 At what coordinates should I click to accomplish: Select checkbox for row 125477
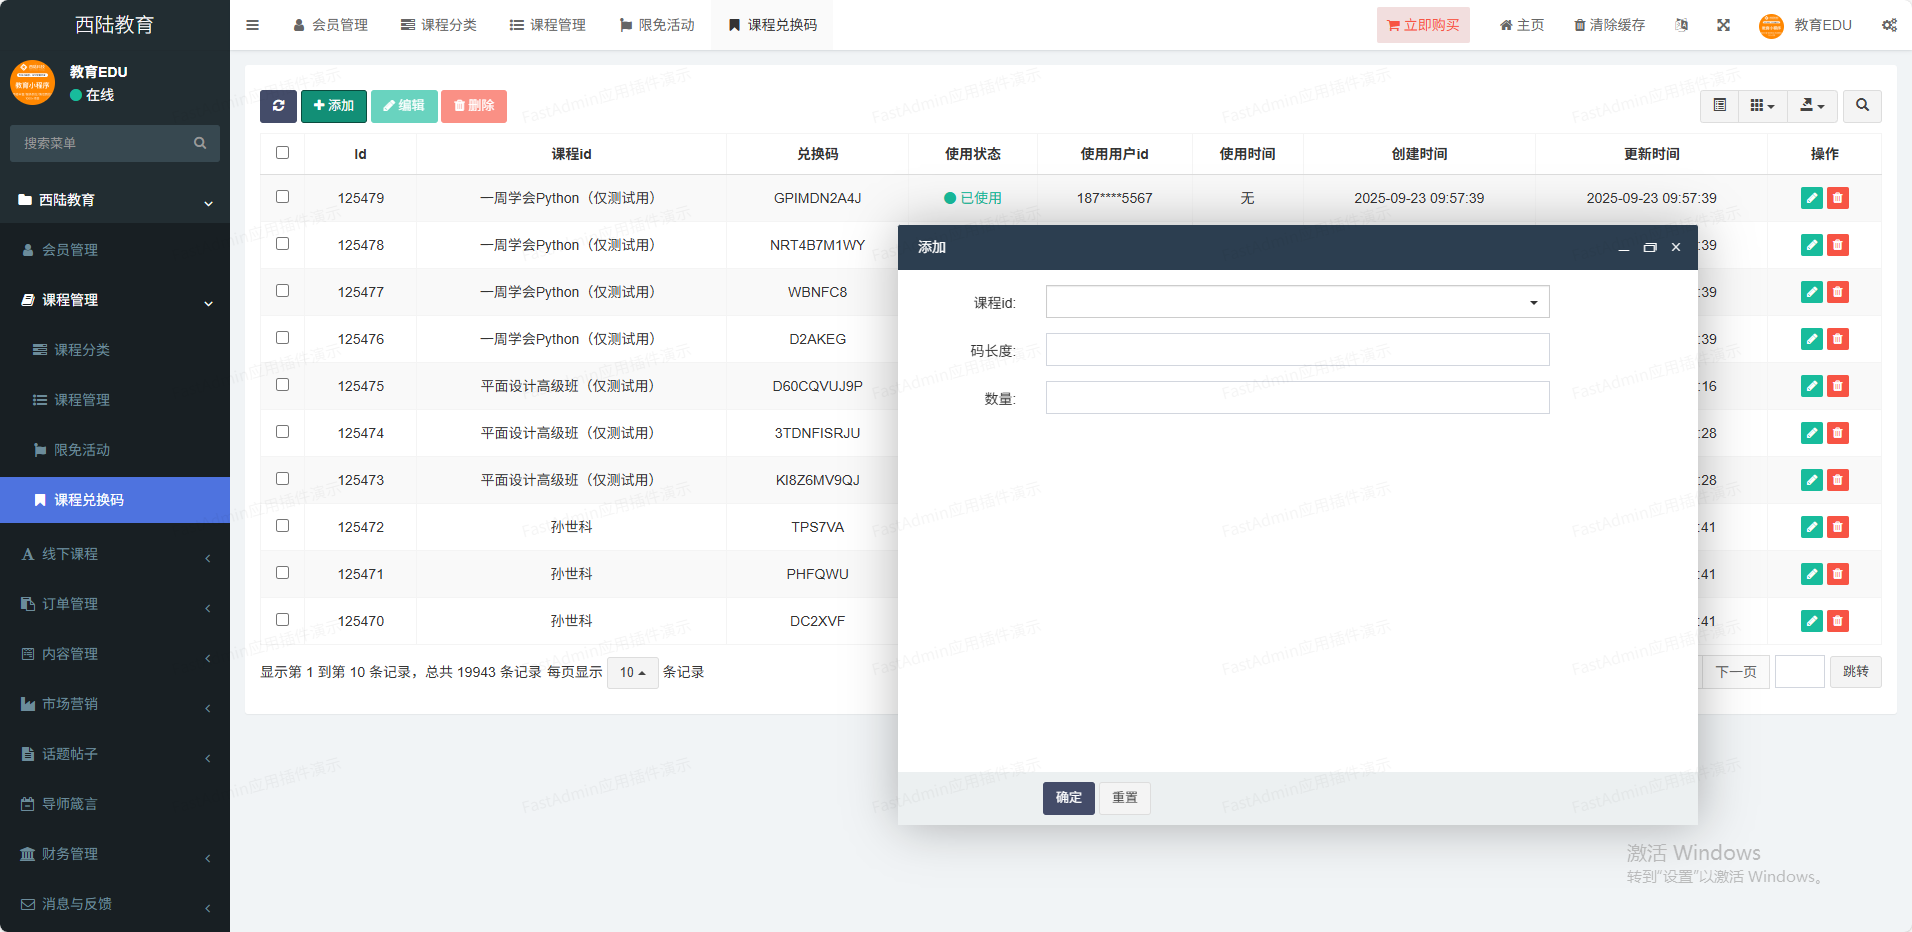pos(282,291)
